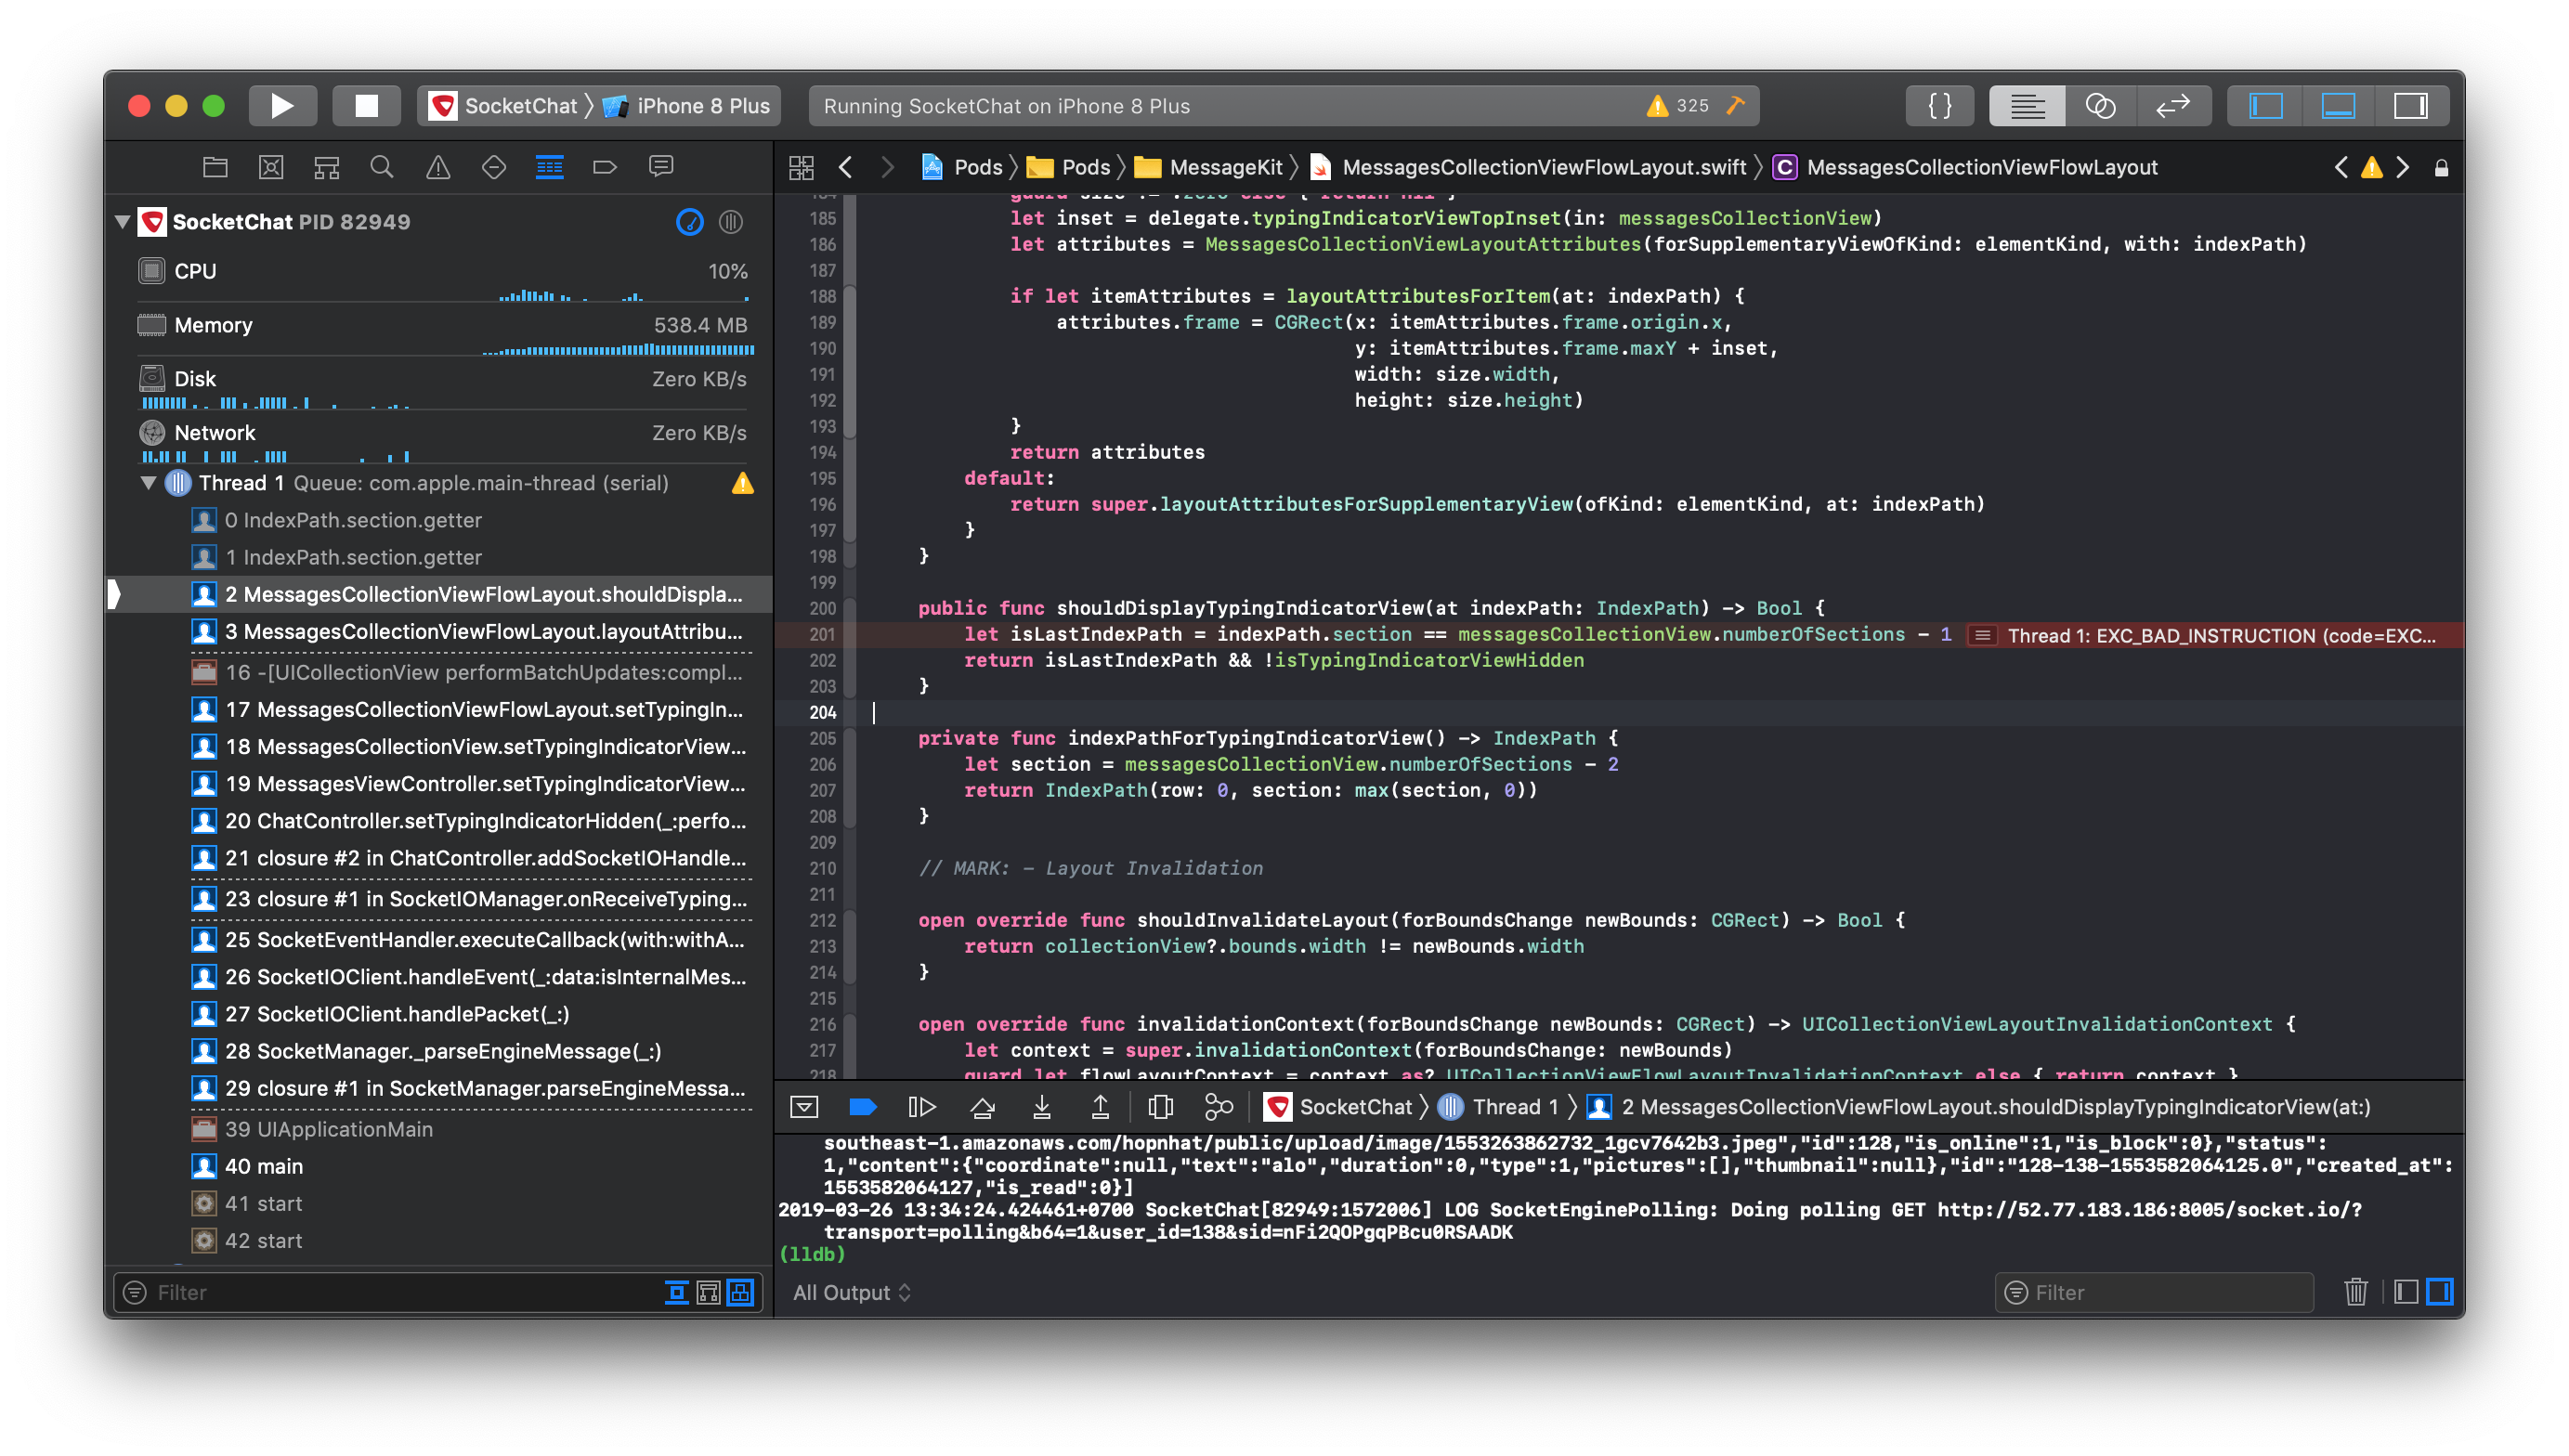This screenshot has width=2569, height=1456.
Task: Click Debug View Hierarchy button
Action: [1160, 1106]
